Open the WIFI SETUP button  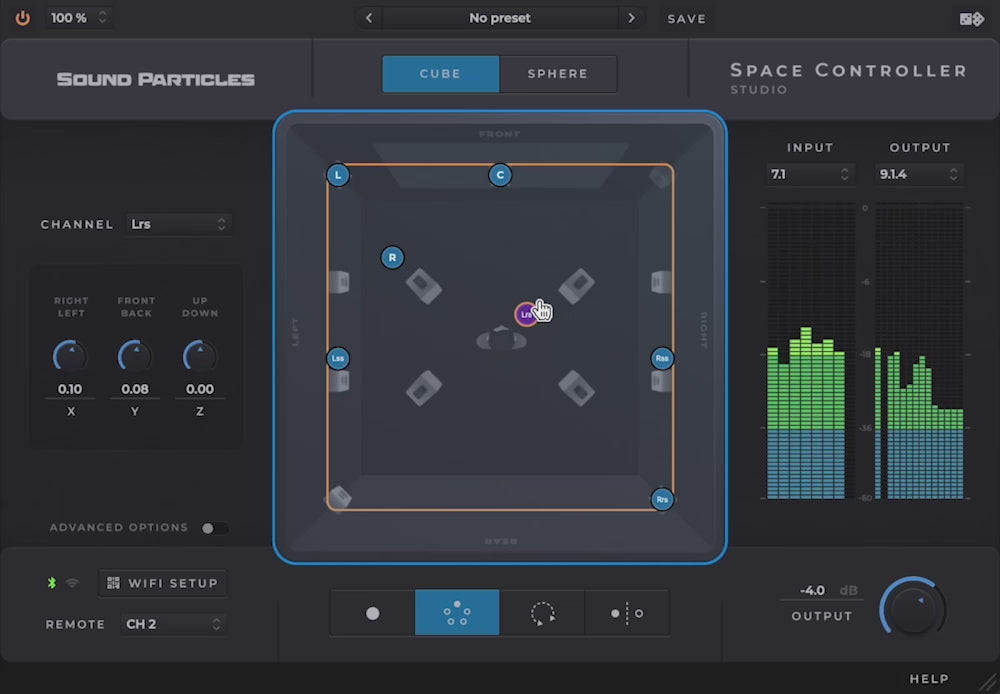coord(163,583)
